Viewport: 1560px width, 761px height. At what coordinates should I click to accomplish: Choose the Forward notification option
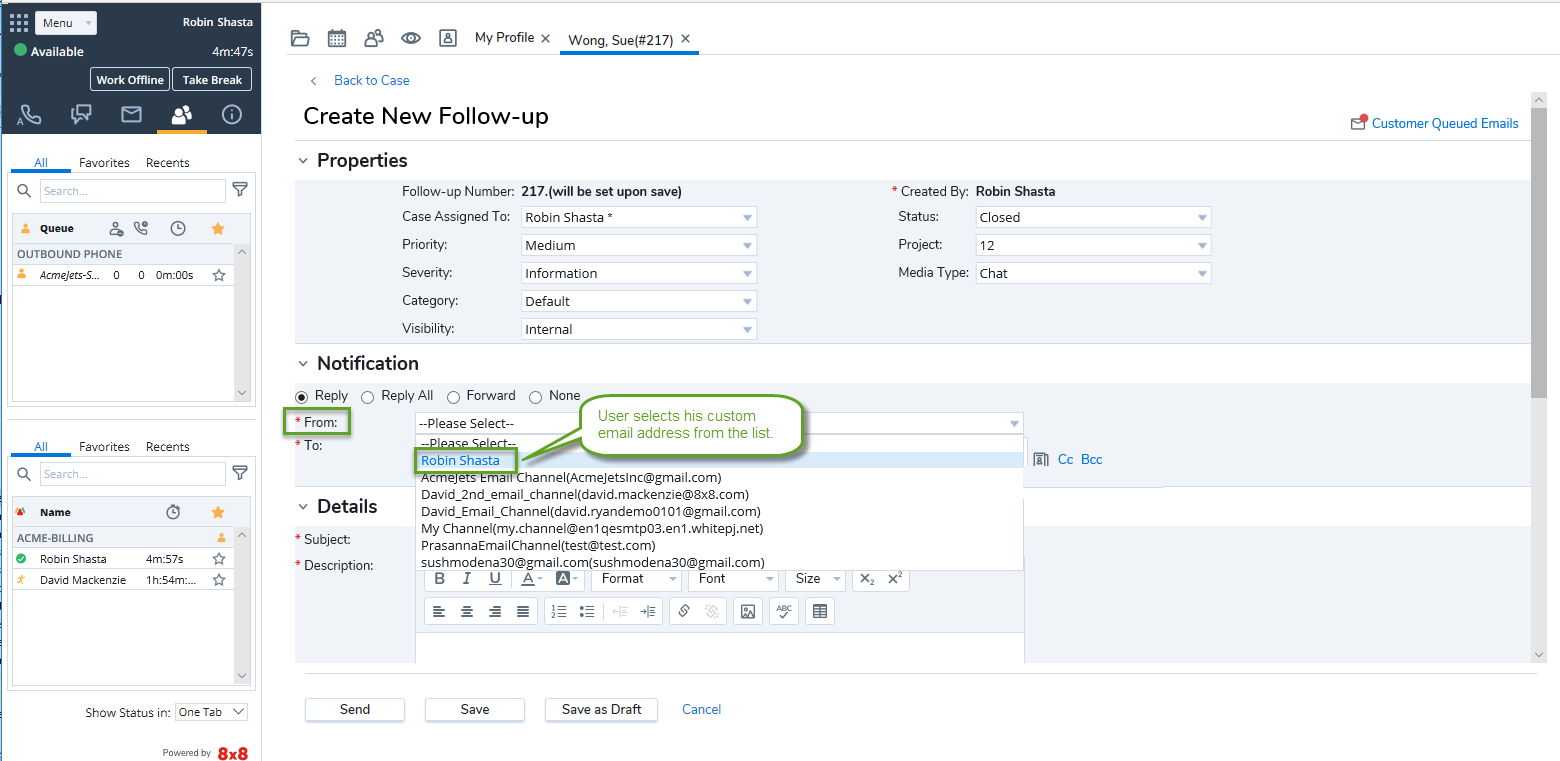click(454, 396)
